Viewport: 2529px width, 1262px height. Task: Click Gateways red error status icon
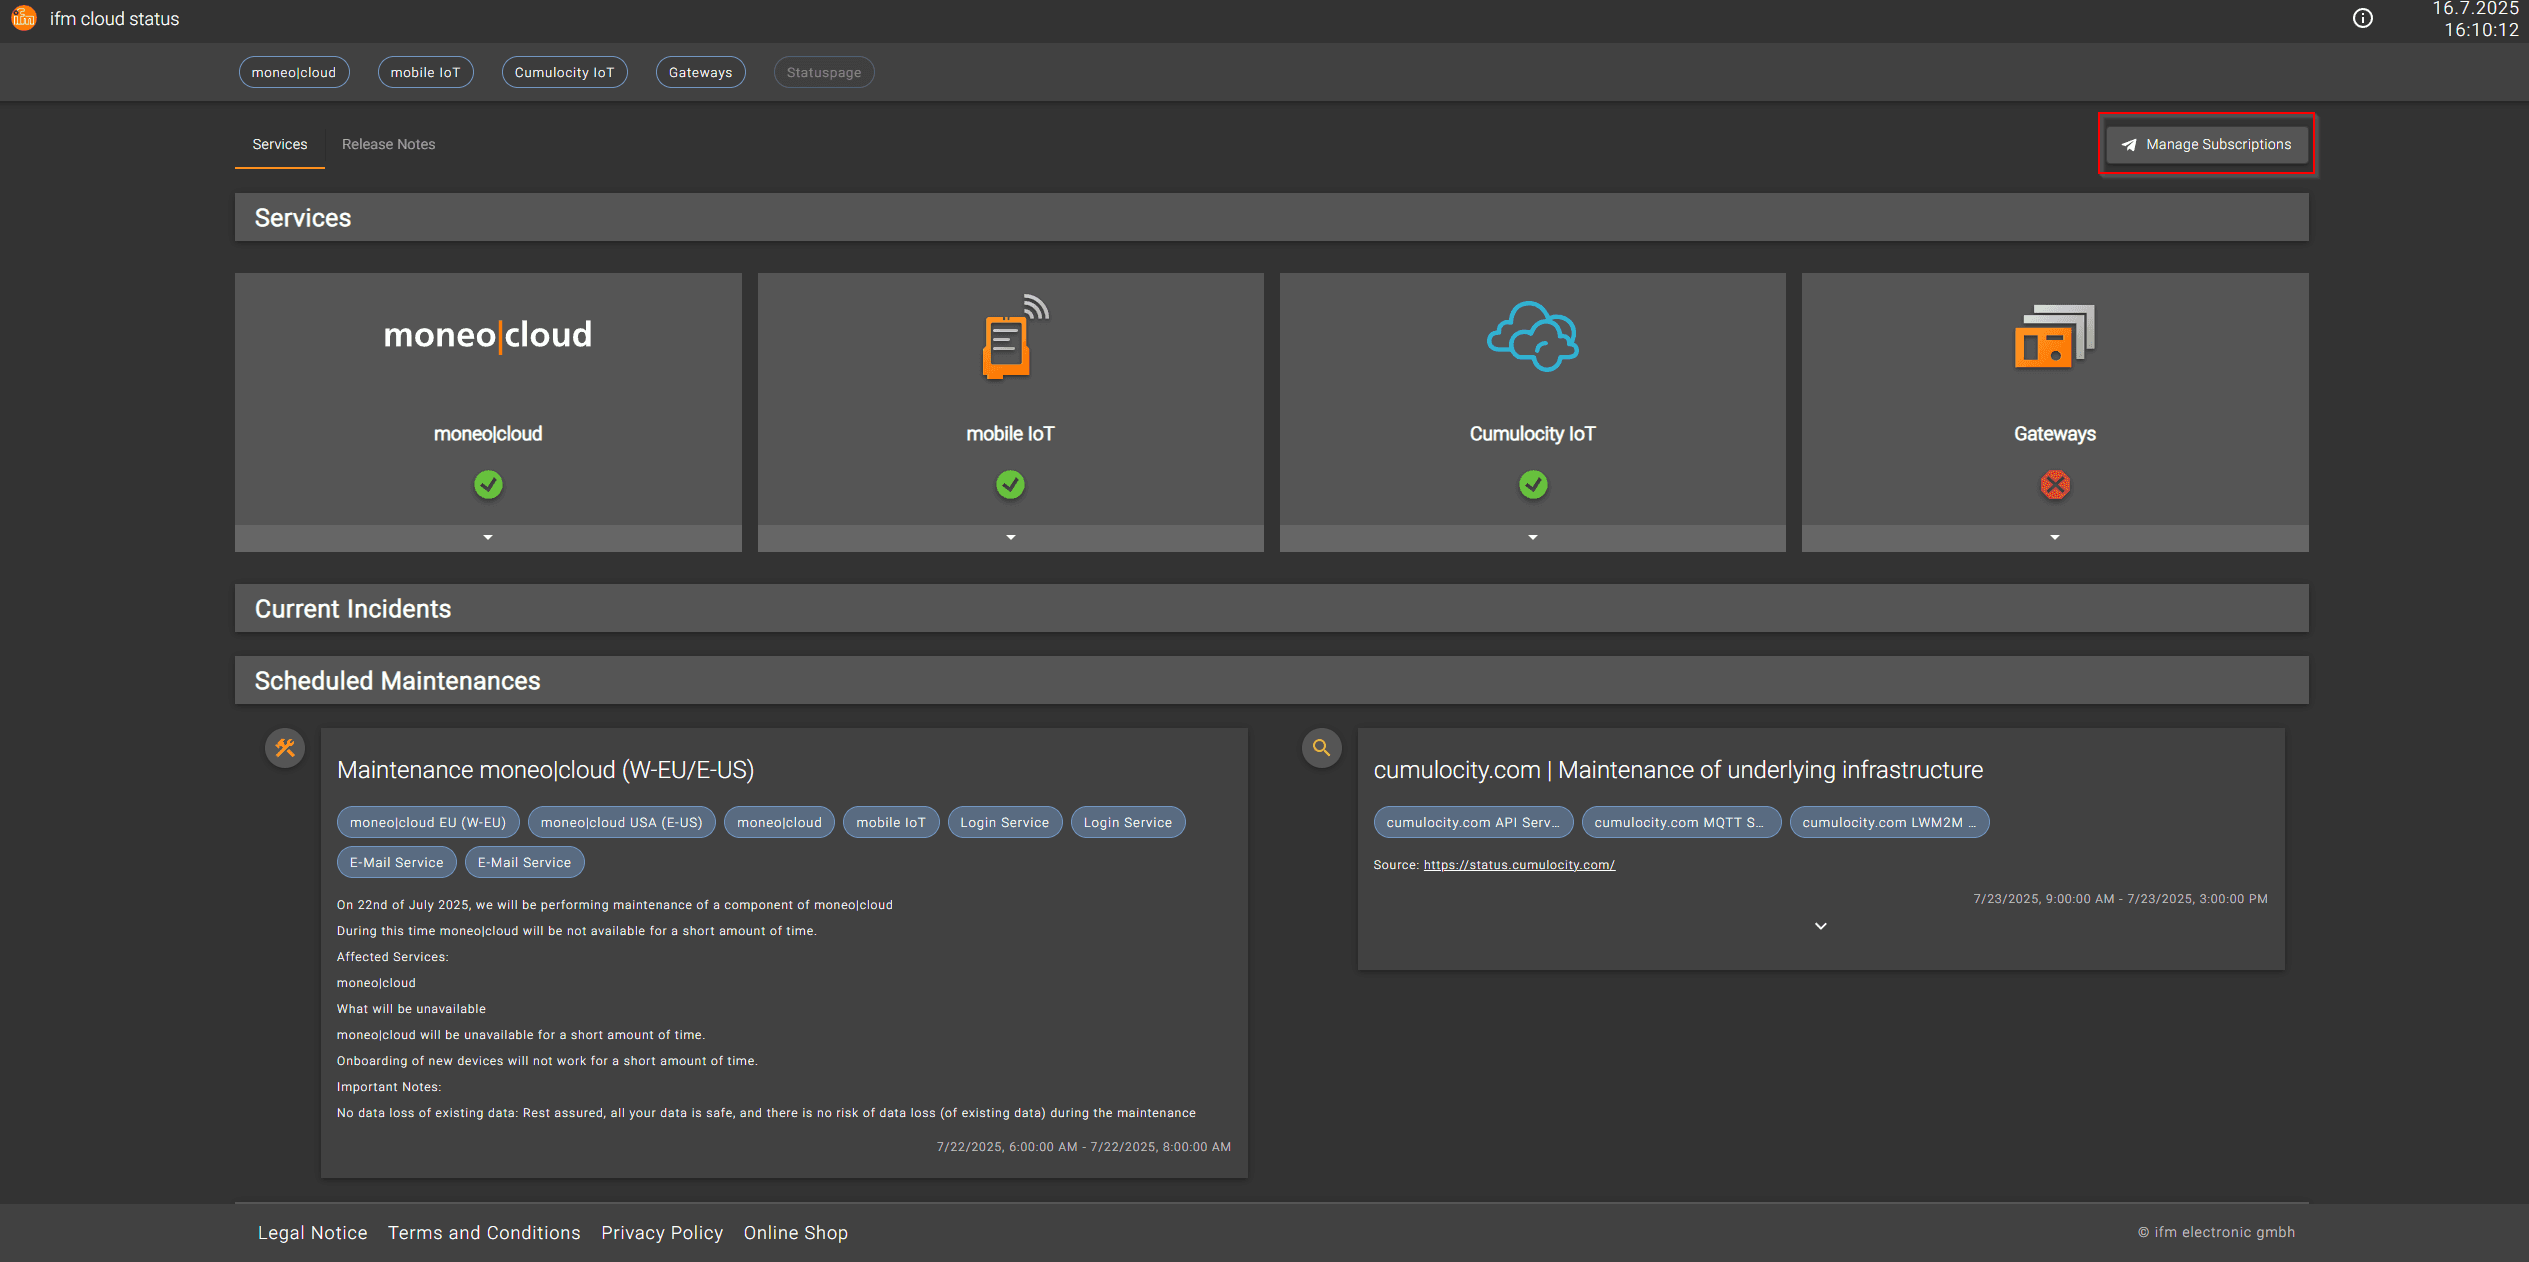pos(2055,485)
